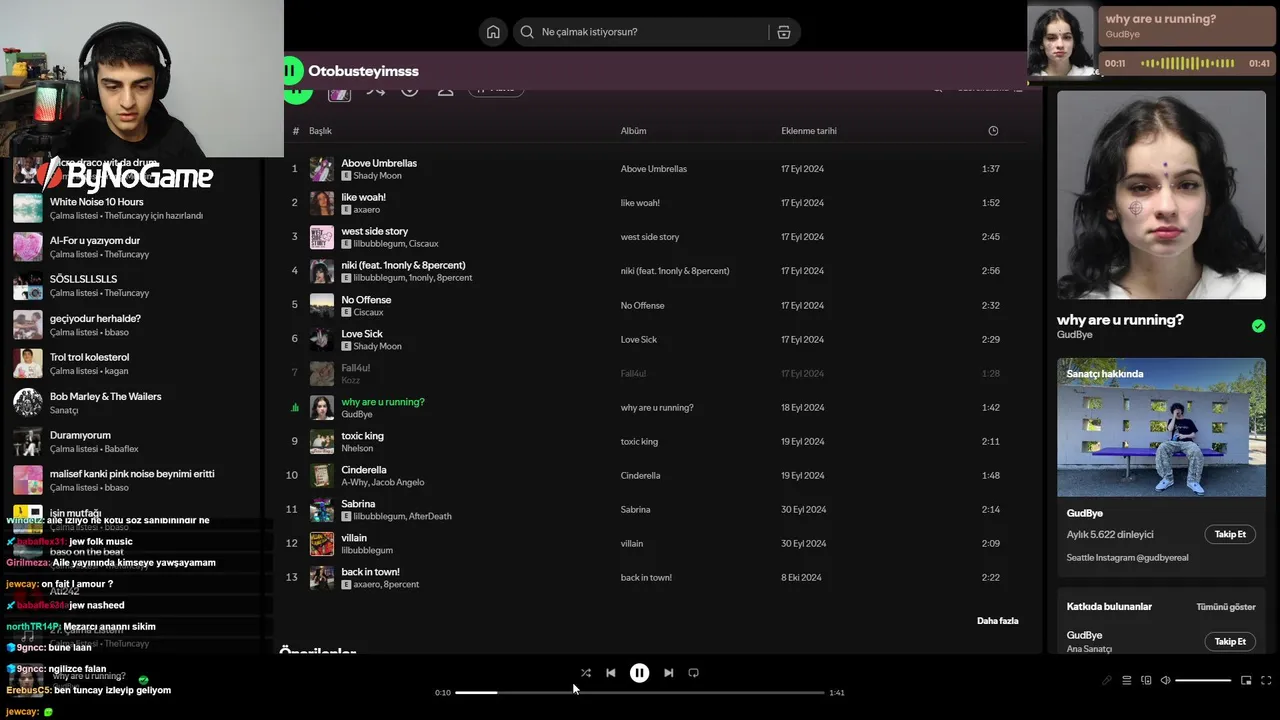Image resolution: width=1280 pixels, height=720 pixels.
Task: Click album art thumbnail of track villain
Action: tap(322, 544)
